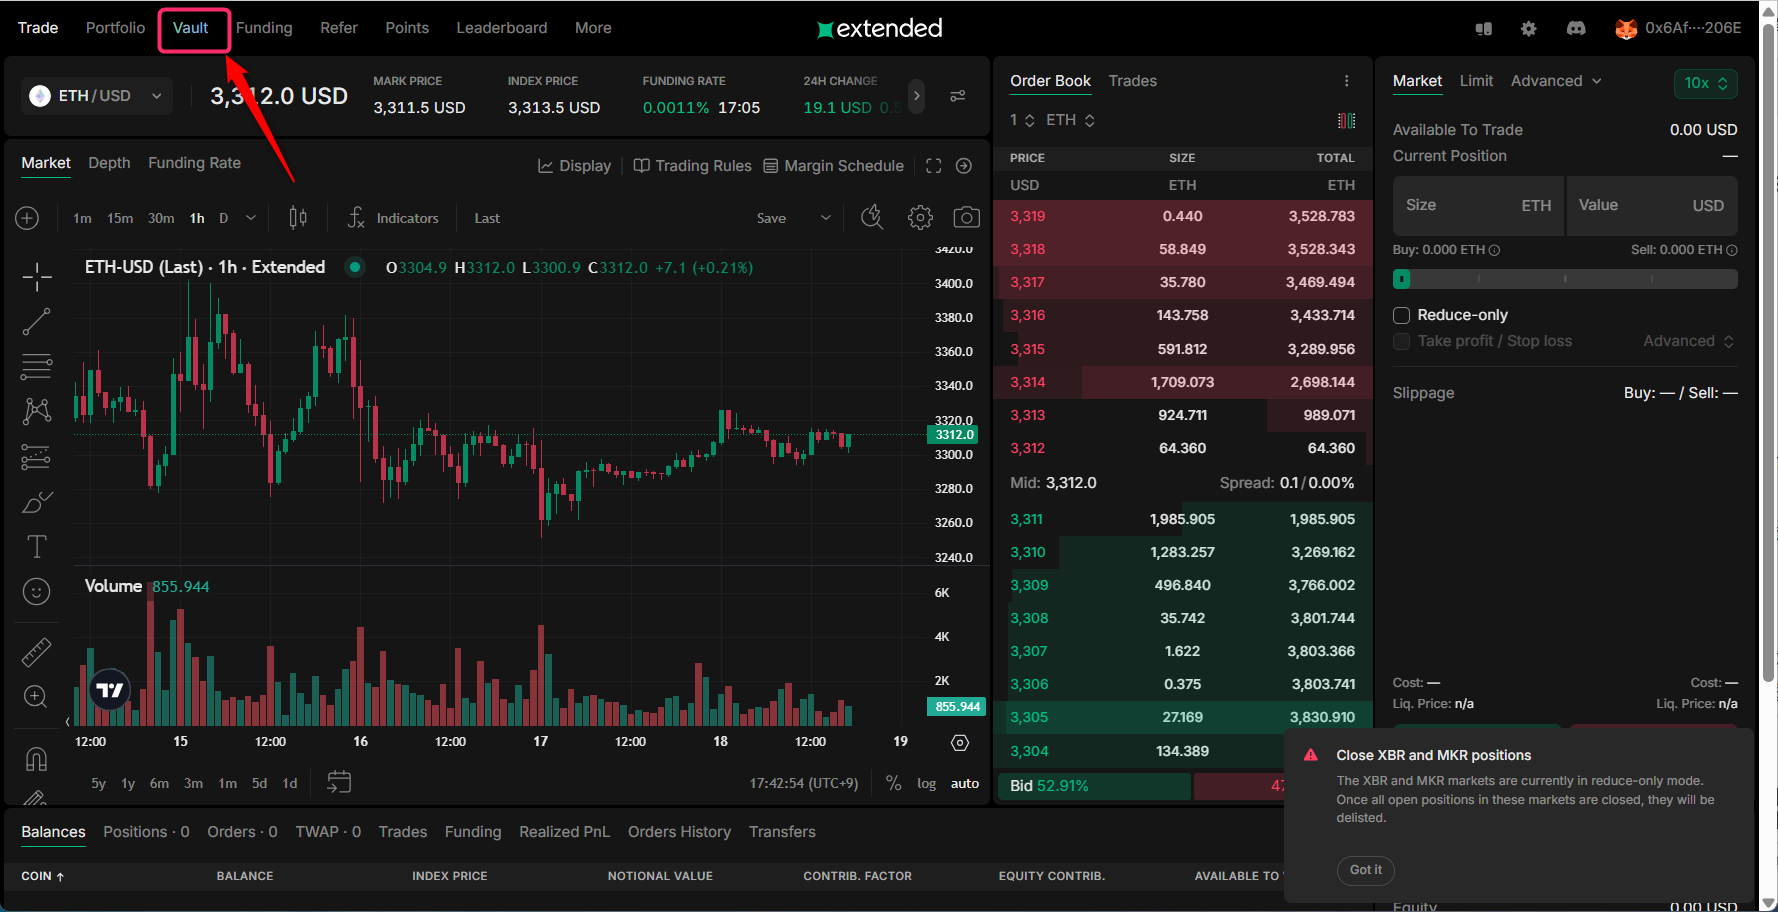Expand the 10x leverage selector
1778x912 pixels.
click(1705, 83)
